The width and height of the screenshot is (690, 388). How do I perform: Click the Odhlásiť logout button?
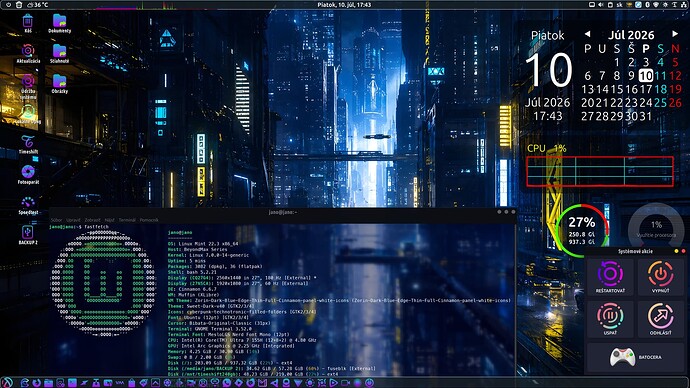click(x=661, y=319)
